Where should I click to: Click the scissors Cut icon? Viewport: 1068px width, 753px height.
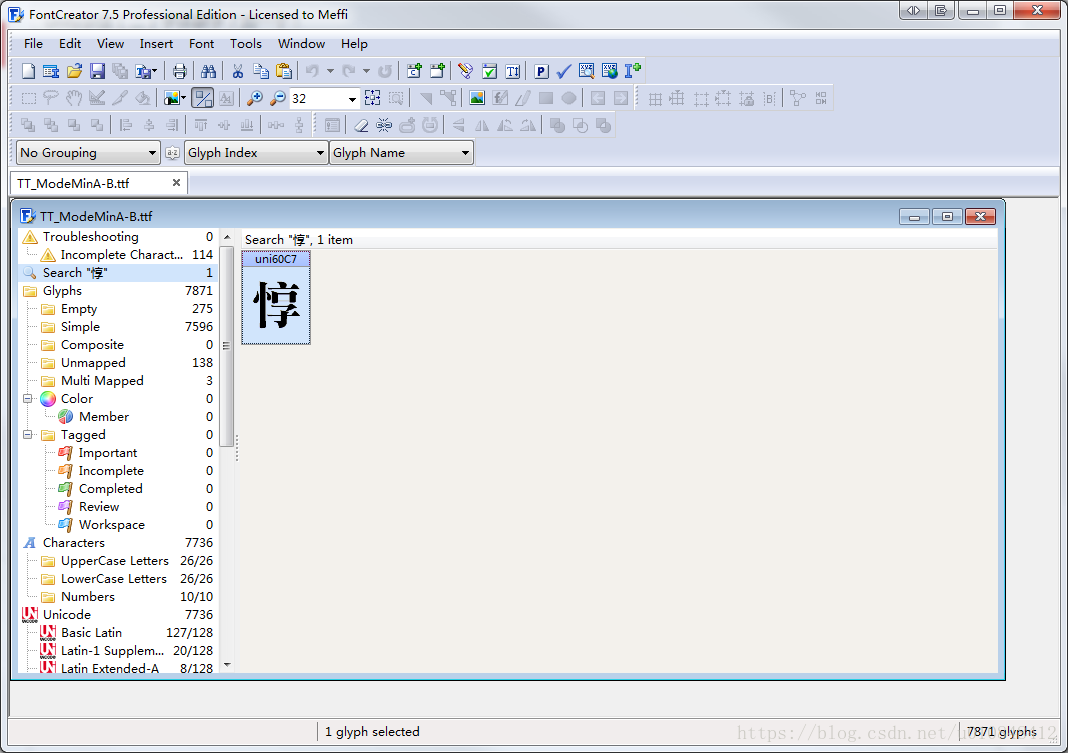(237, 71)
